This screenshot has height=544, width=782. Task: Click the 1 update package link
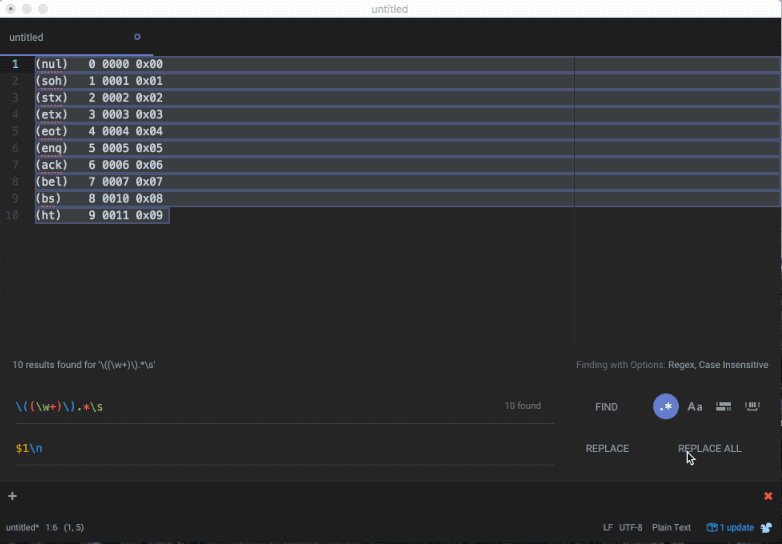(x=731, y=528)
